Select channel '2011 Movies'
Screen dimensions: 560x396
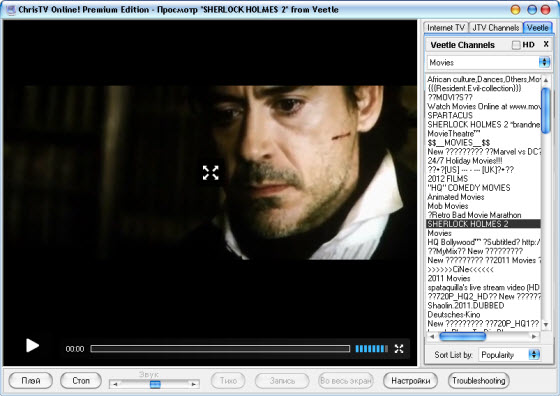pos(484,278)
